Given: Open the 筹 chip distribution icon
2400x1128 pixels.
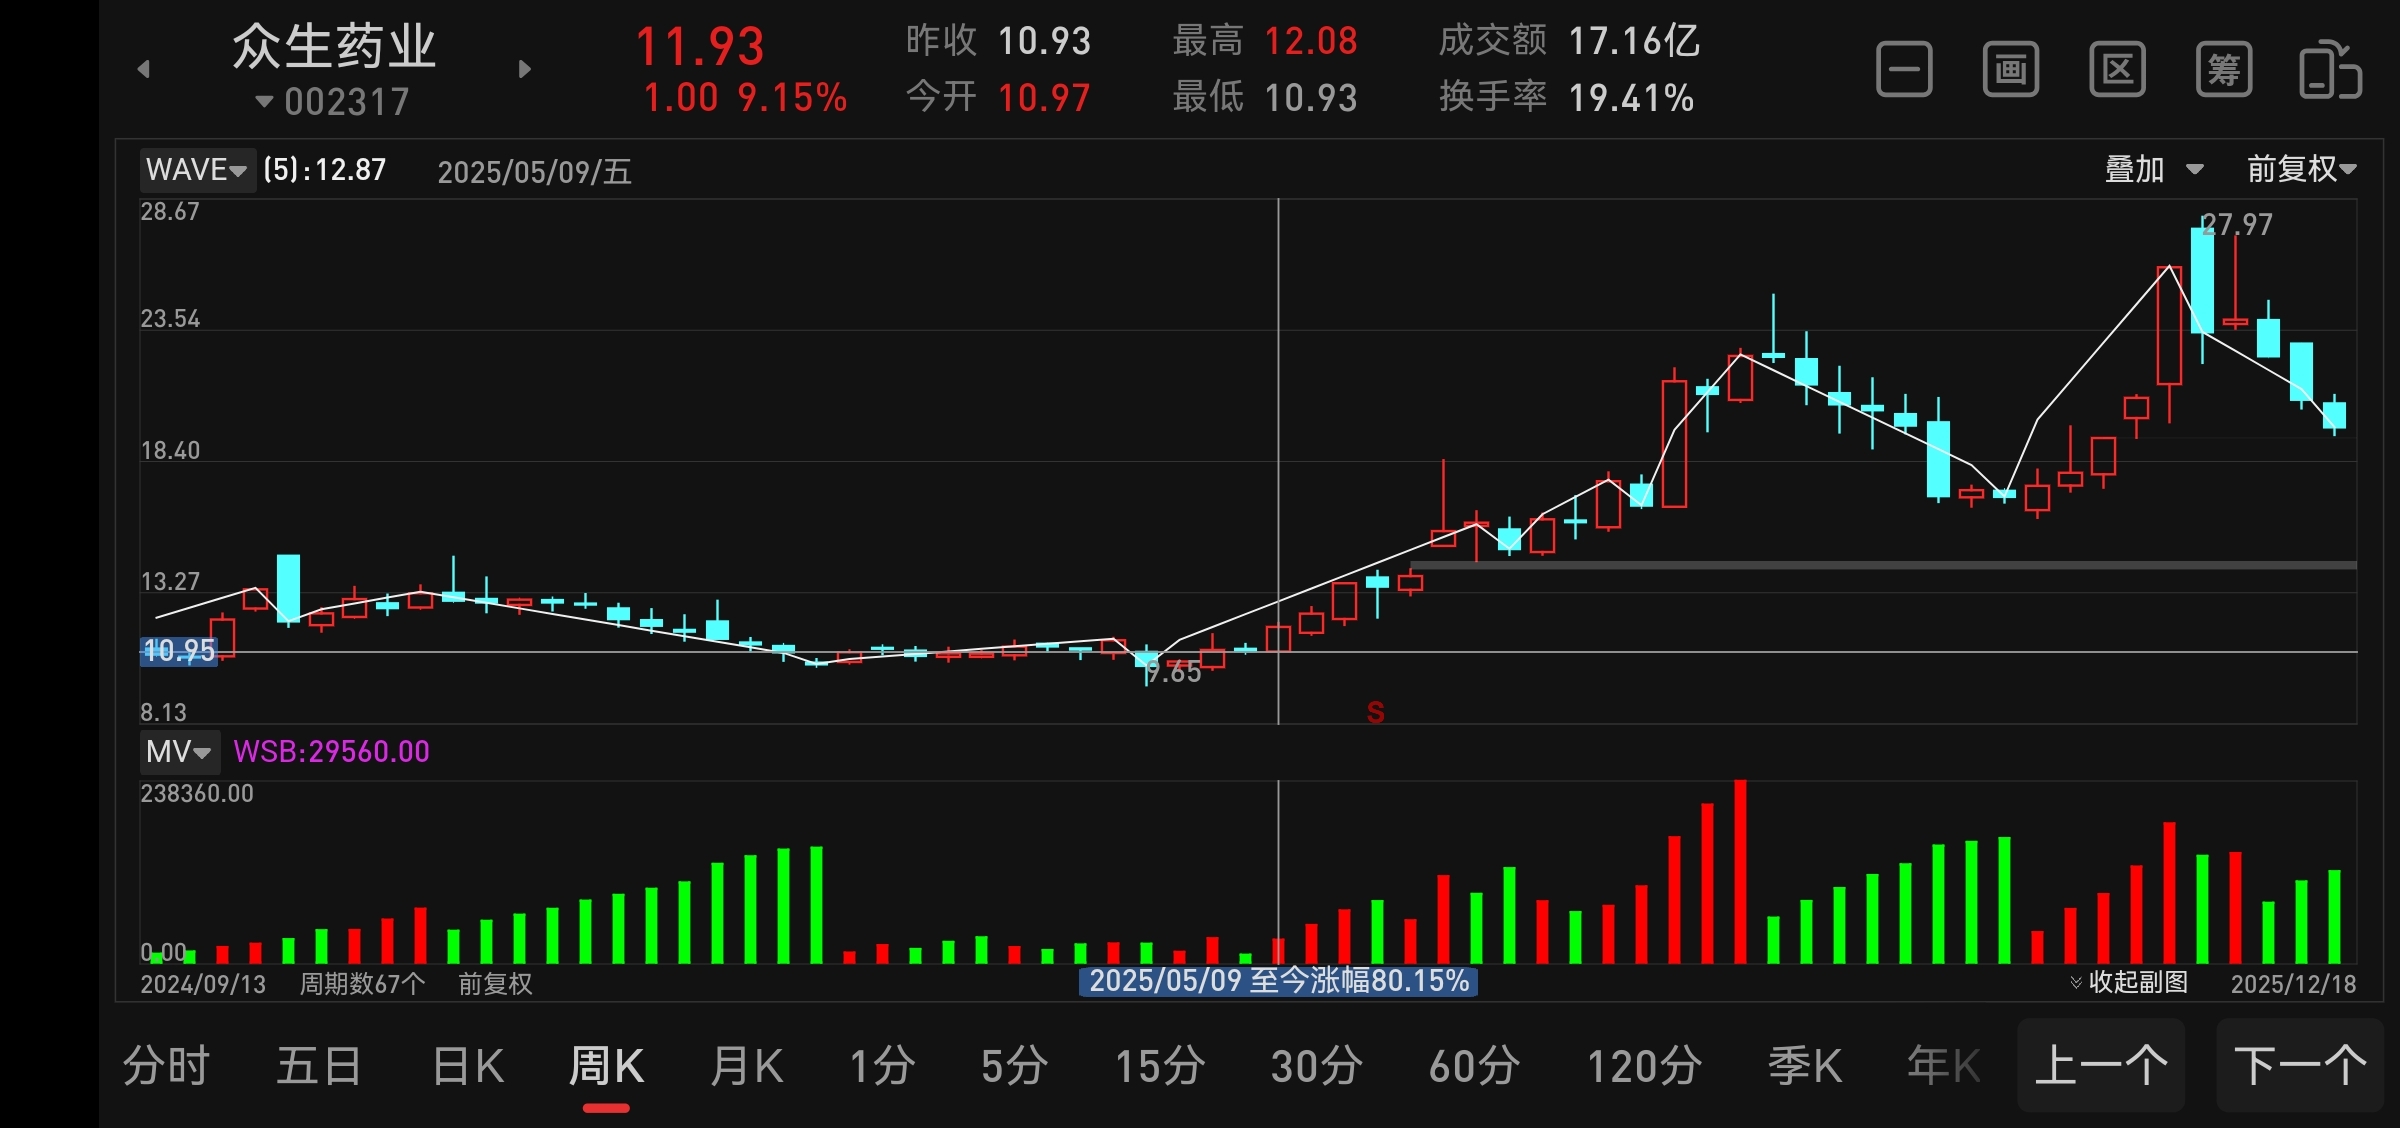Looking at the screenshot, I should click(x=2223, y=70).
